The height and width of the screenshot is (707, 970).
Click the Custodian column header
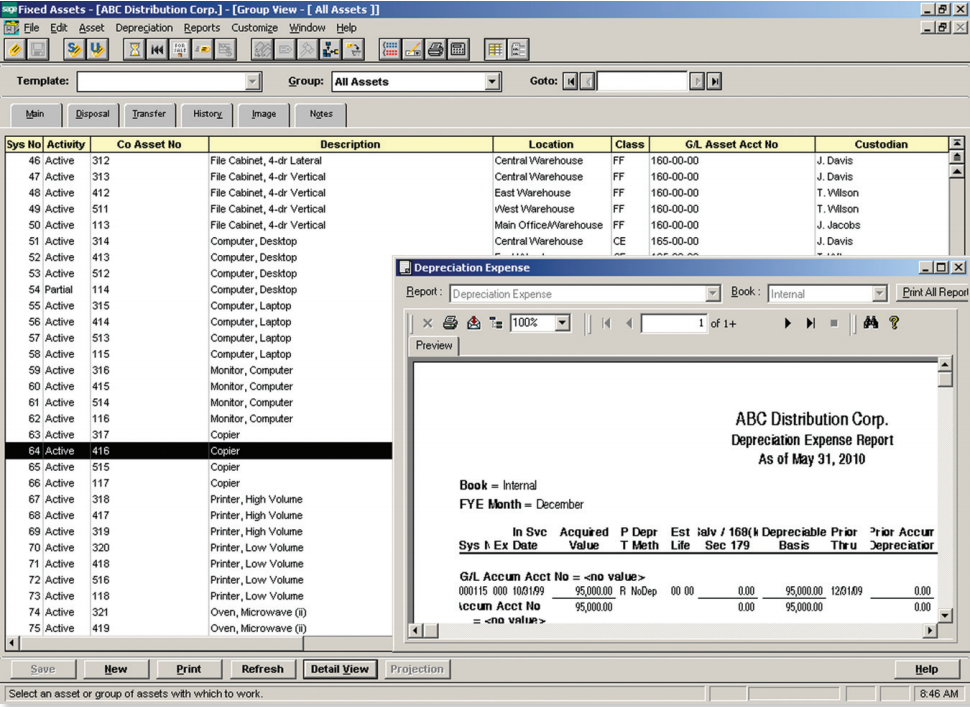click(x=881, y=144)
